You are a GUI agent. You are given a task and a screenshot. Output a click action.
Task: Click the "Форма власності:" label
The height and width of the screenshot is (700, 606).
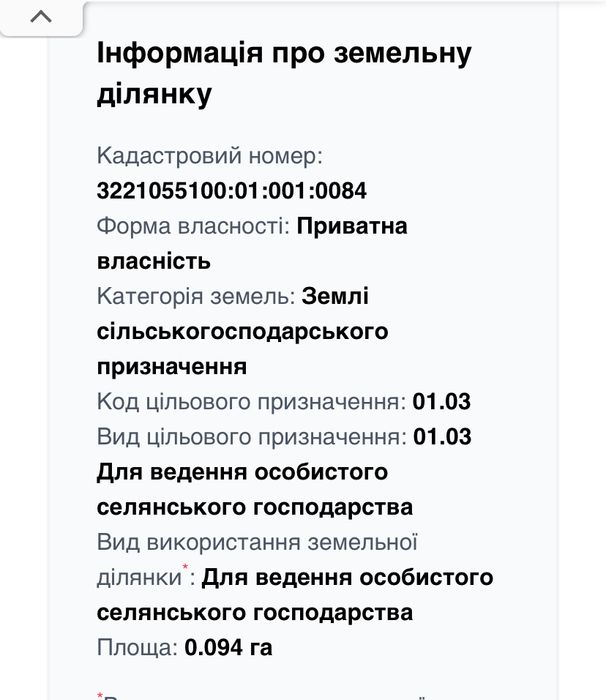click(x=193, y=226)
